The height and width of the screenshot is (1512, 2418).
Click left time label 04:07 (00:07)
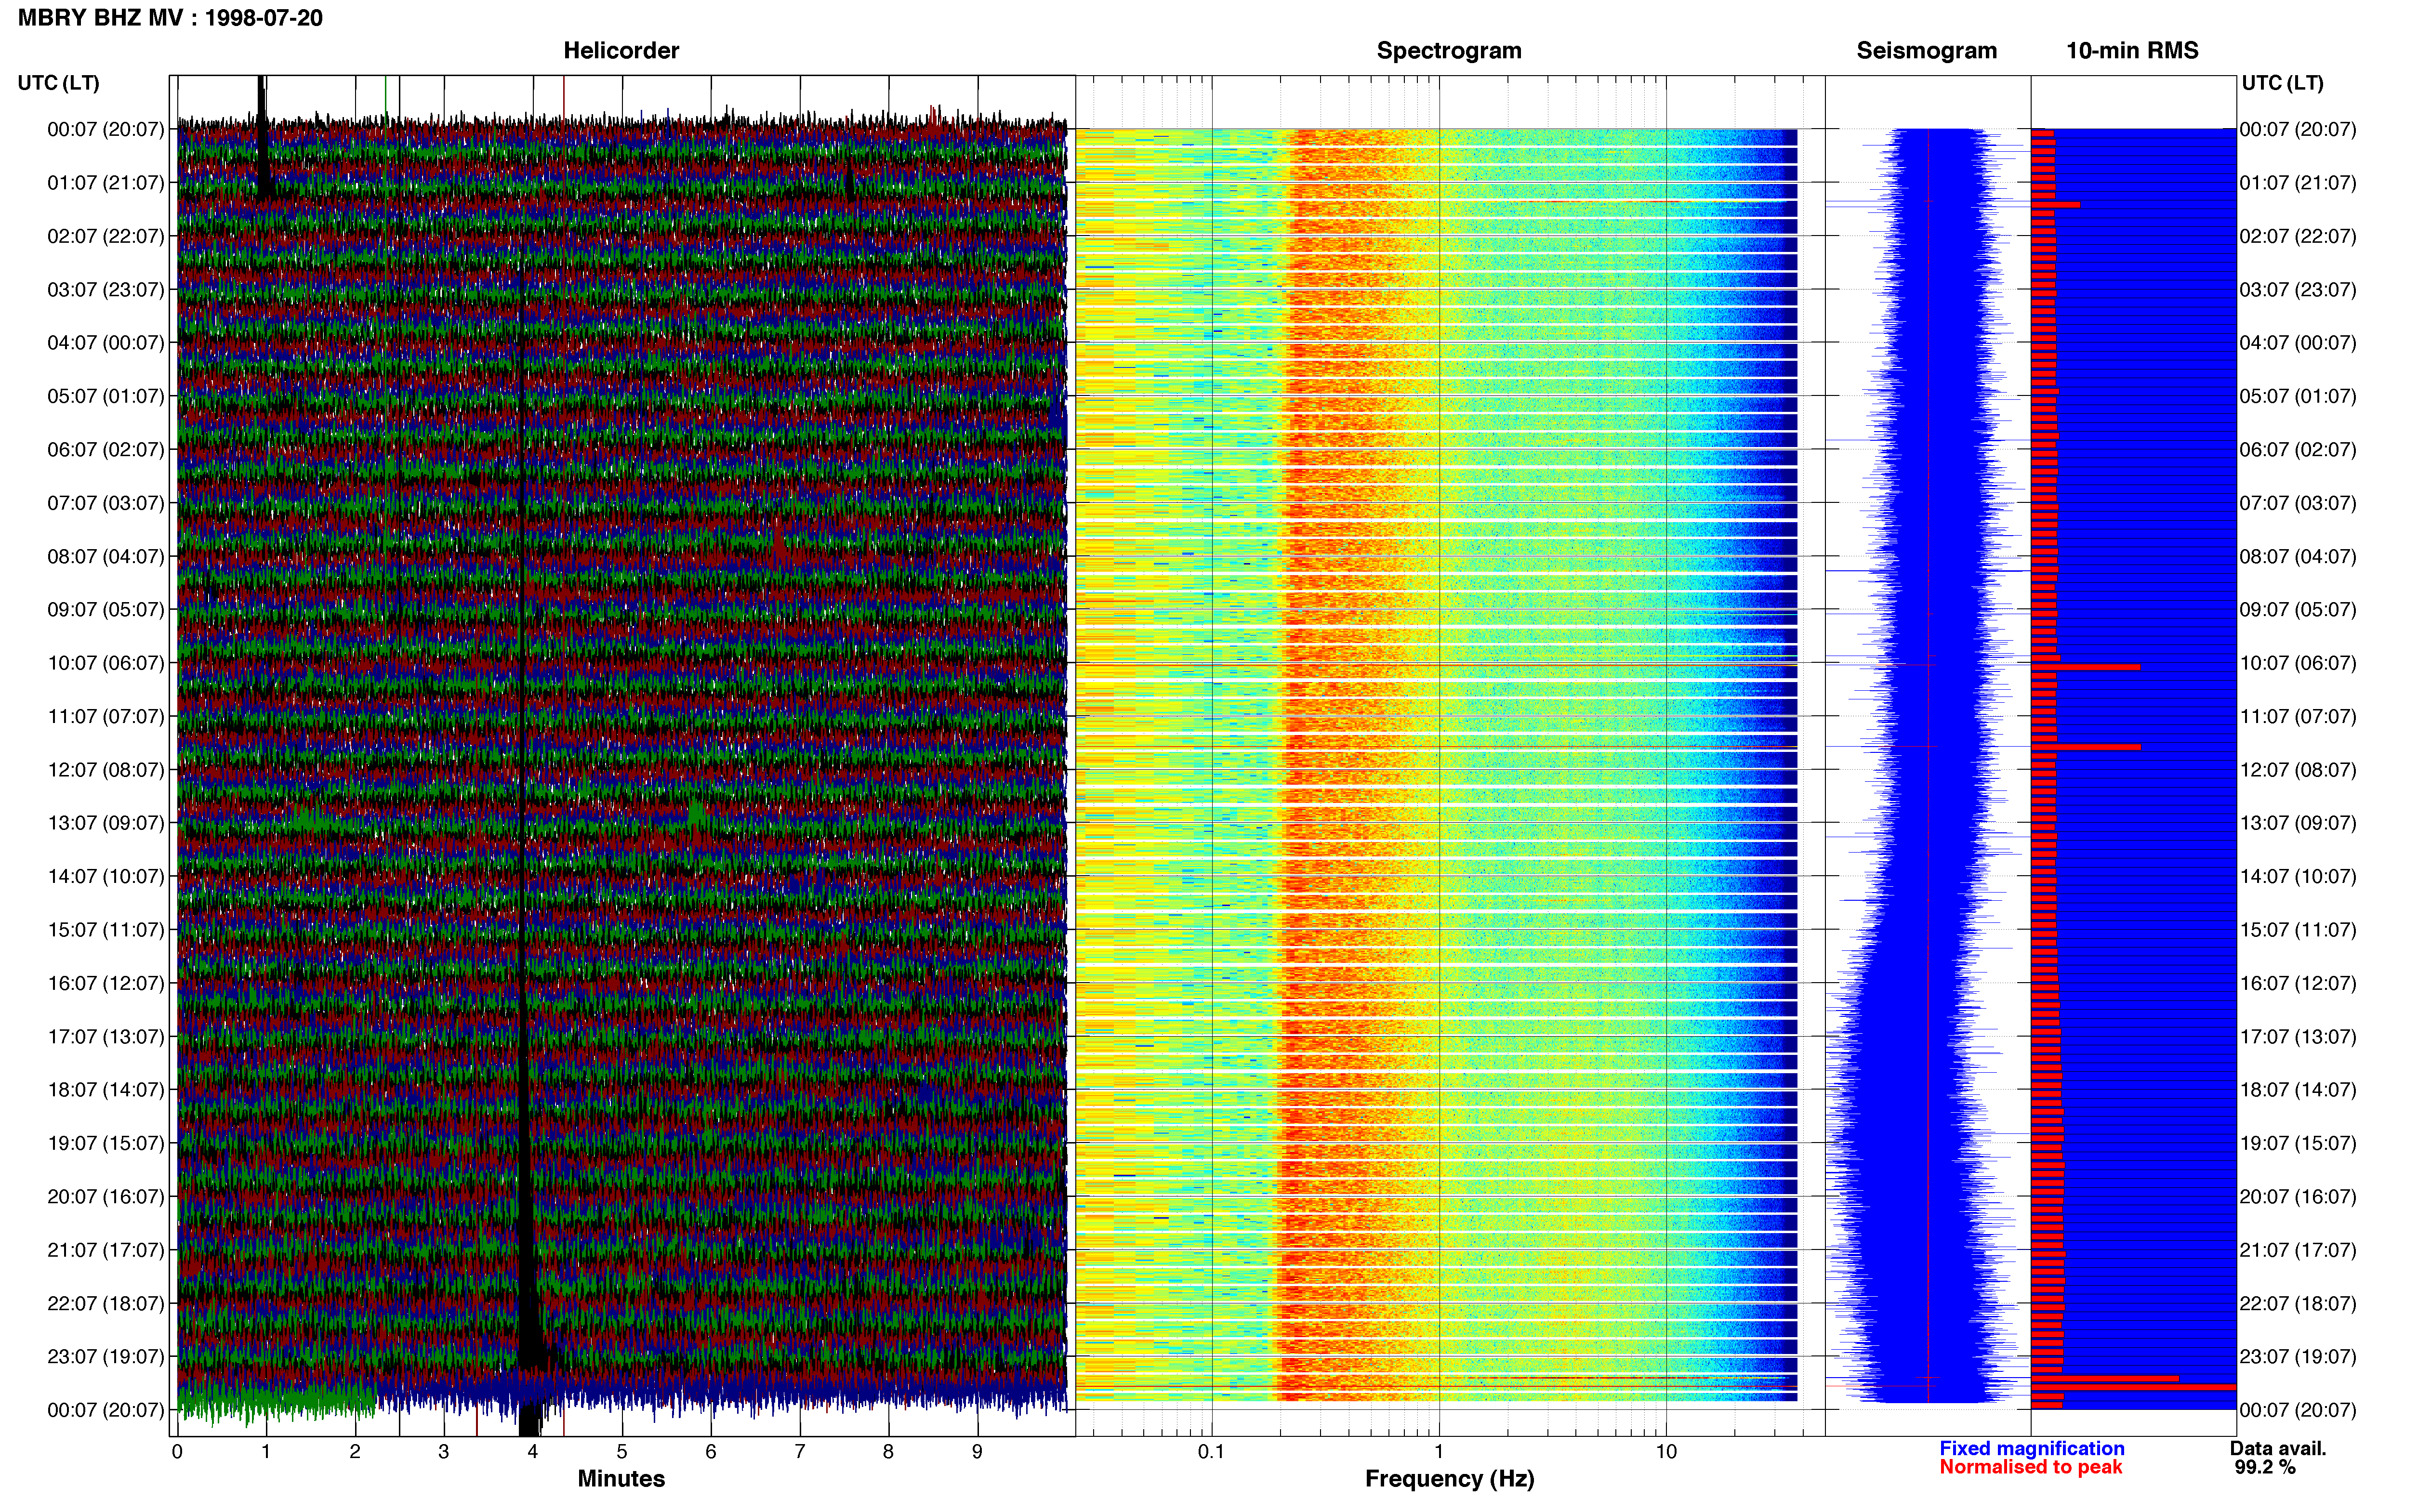click(x=105, y=343)
